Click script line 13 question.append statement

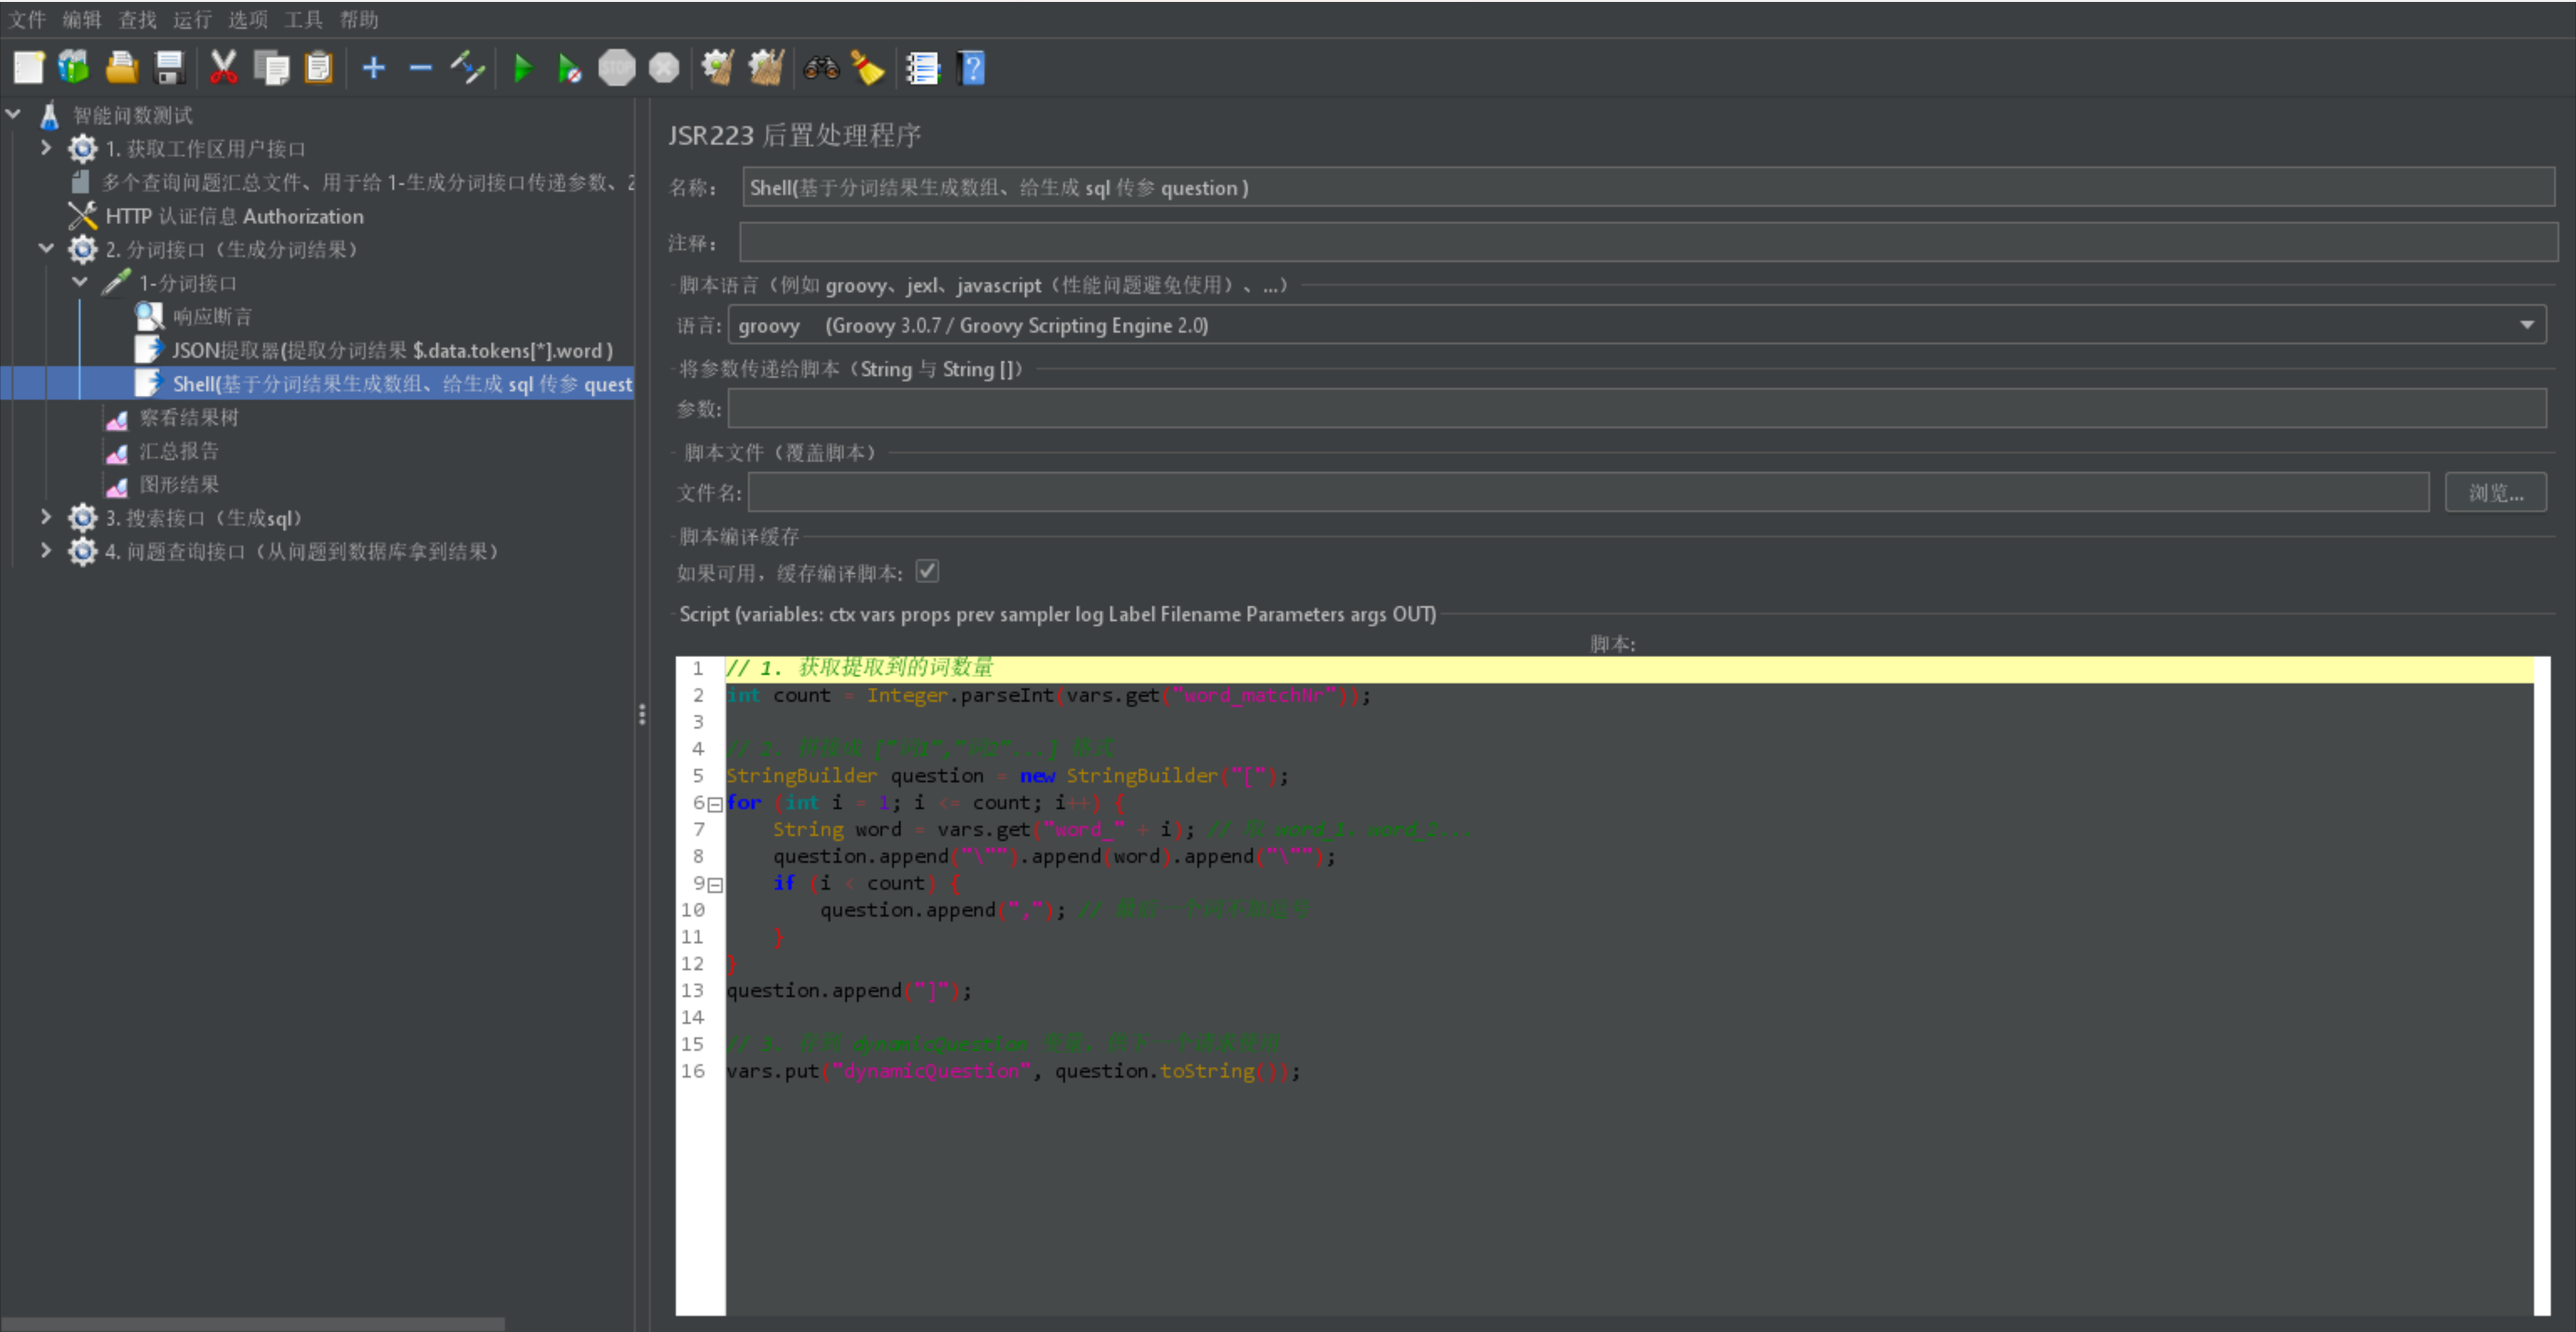[848, 990]
